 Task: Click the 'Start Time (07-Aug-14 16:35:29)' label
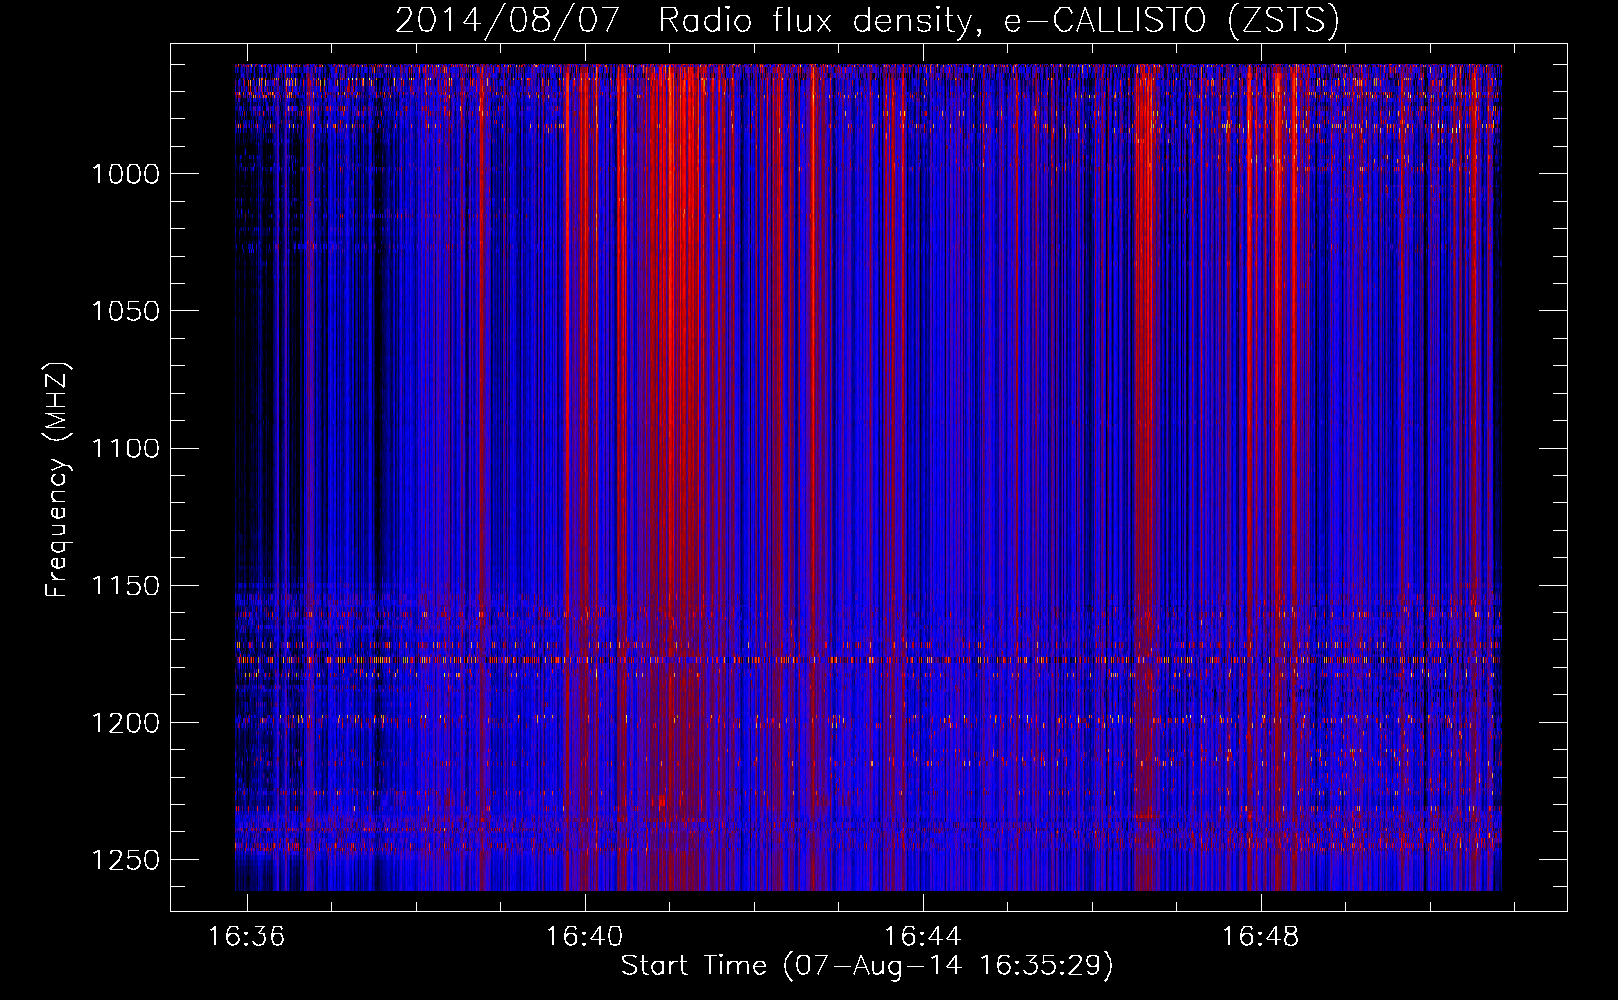(867, 966)
